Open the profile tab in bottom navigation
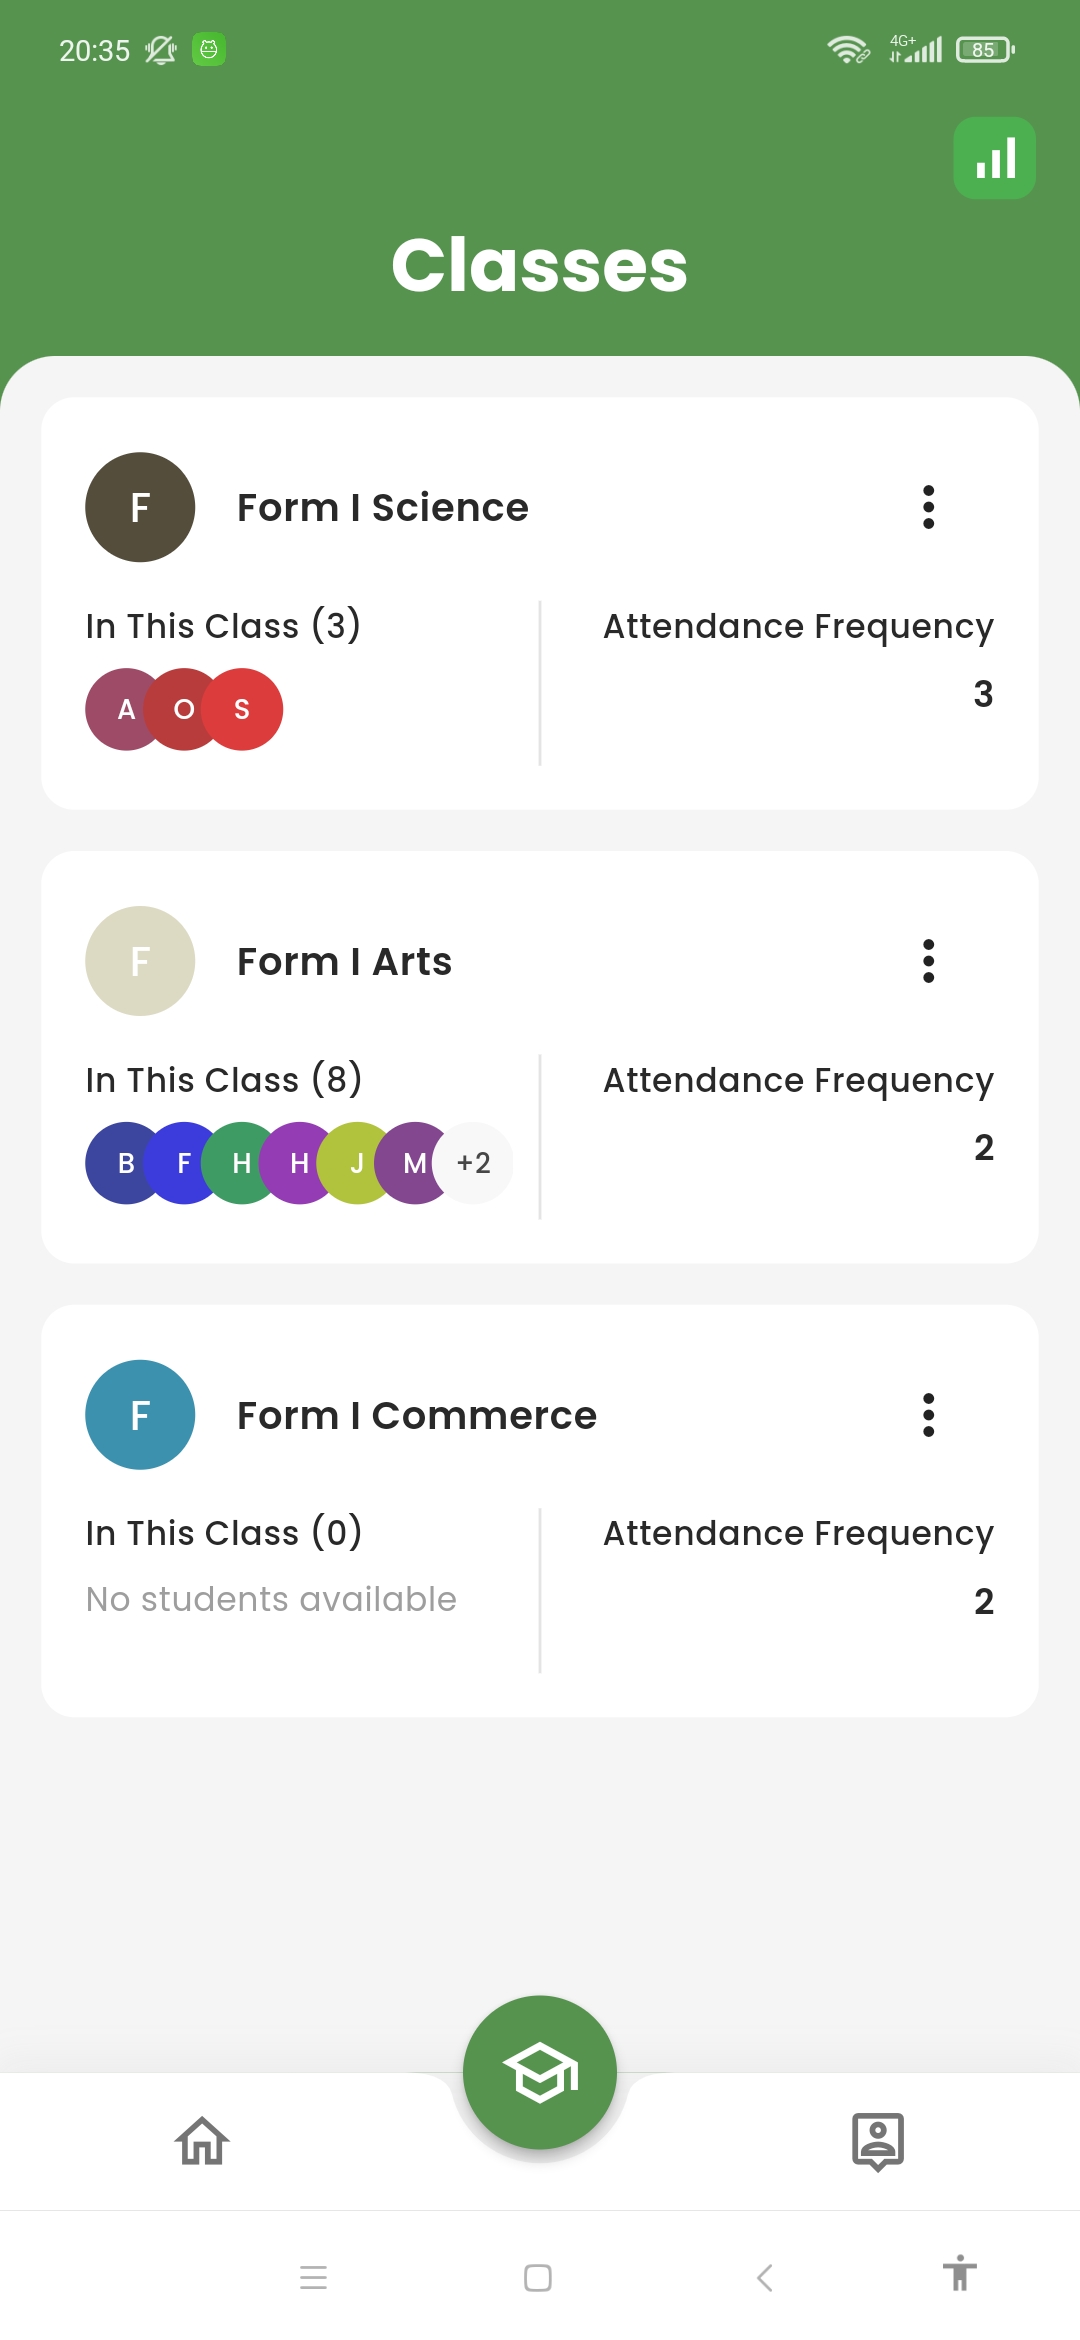The height and width of the screenshot is (2340, 1080). pos(877,2141)
